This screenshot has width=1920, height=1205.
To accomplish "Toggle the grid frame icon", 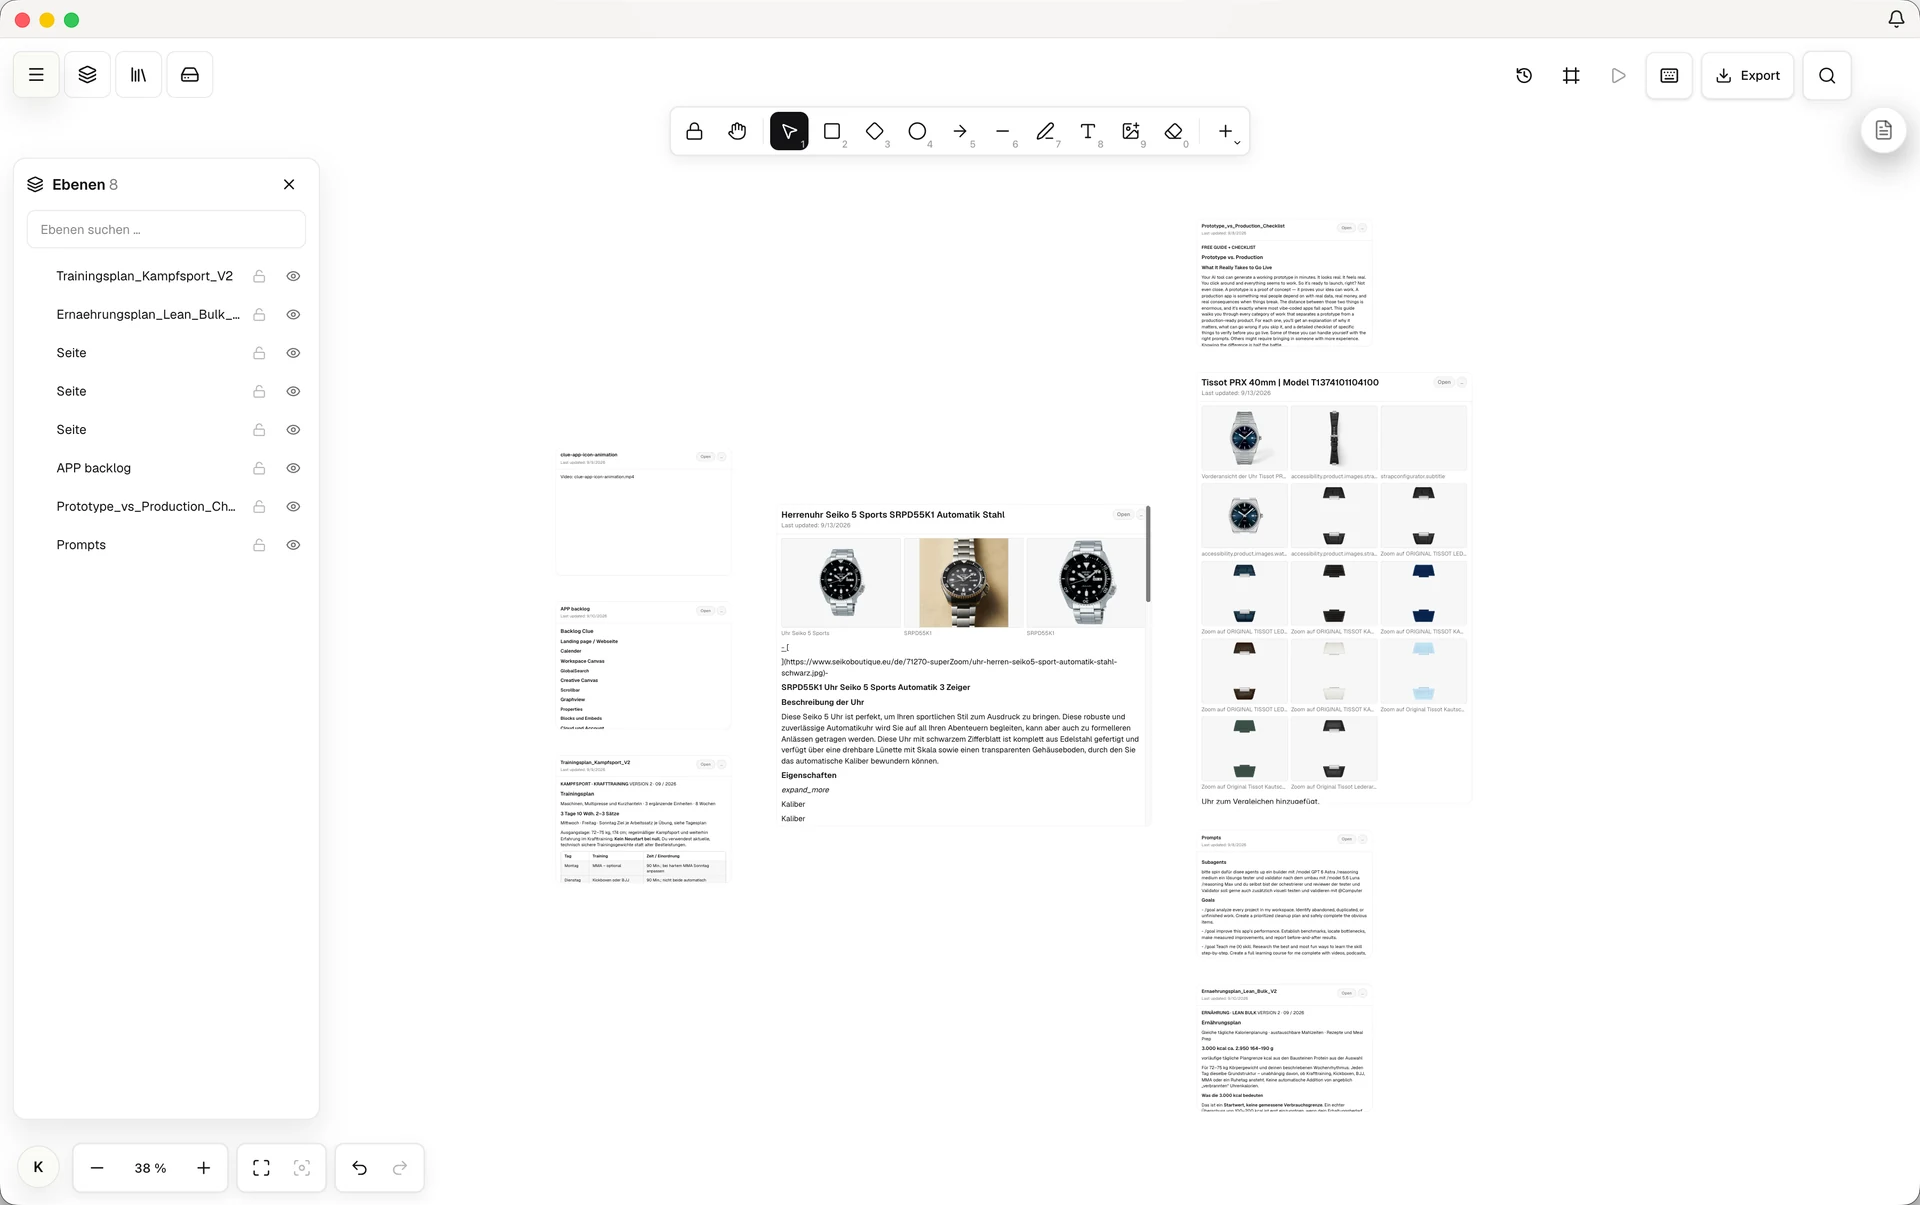I will (x=1571, y=75).
